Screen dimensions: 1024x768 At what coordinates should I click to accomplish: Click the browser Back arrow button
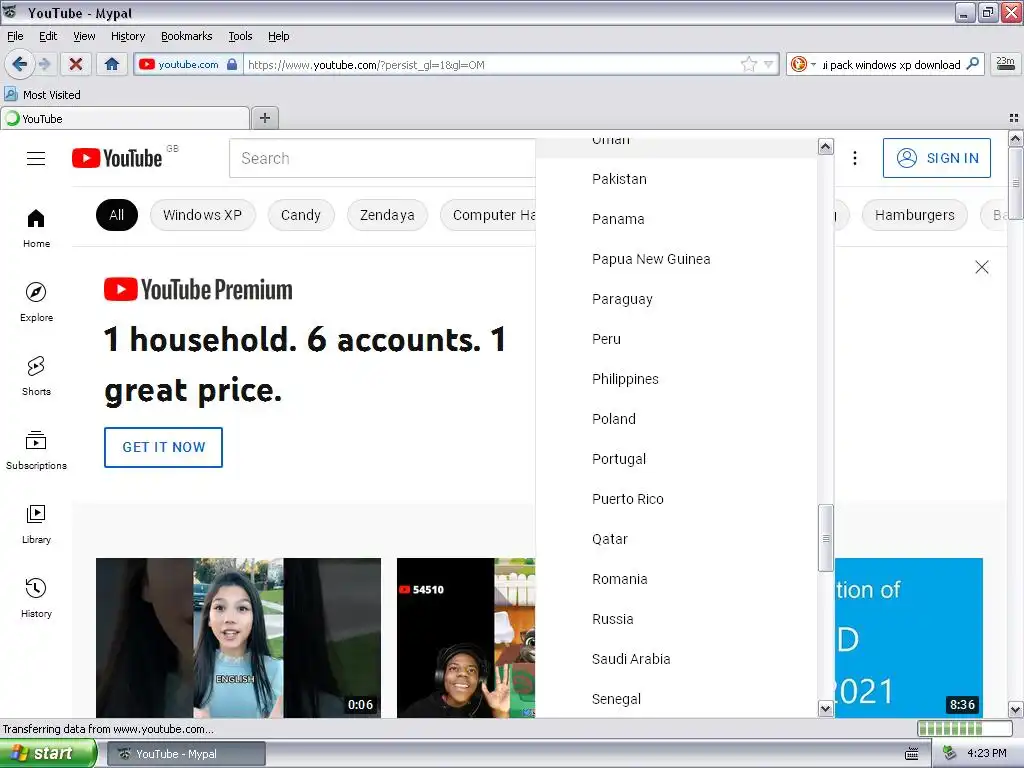[x=19, y=64]
